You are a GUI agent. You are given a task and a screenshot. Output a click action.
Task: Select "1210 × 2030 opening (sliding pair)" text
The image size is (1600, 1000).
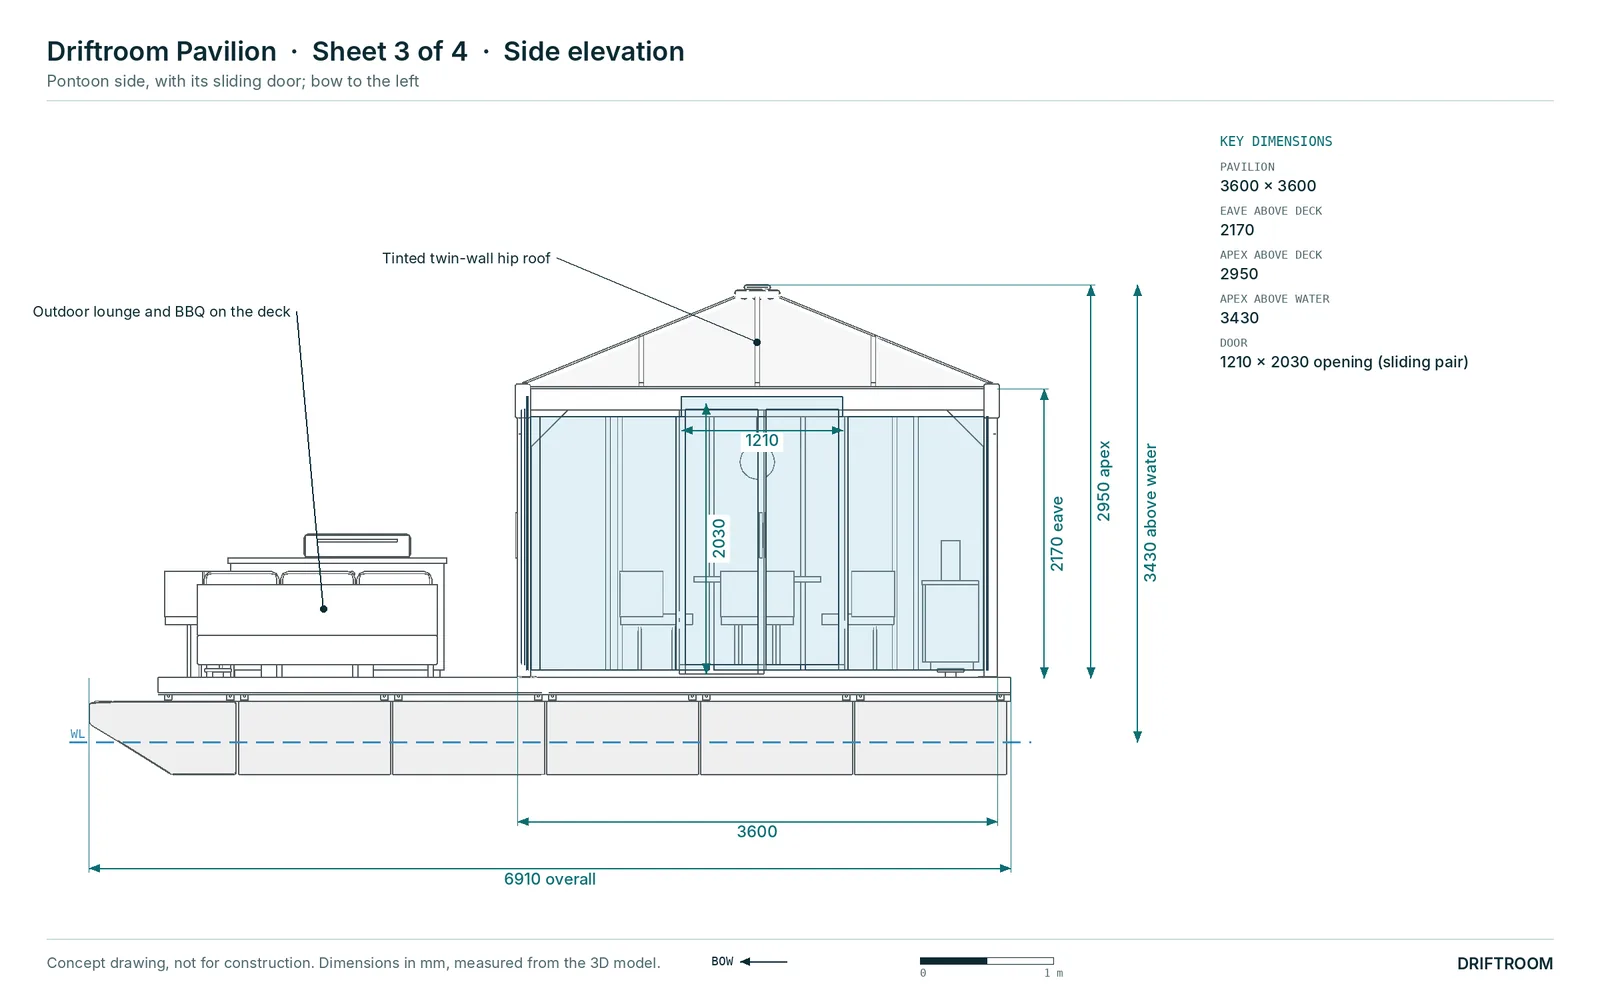[1344, 362]
